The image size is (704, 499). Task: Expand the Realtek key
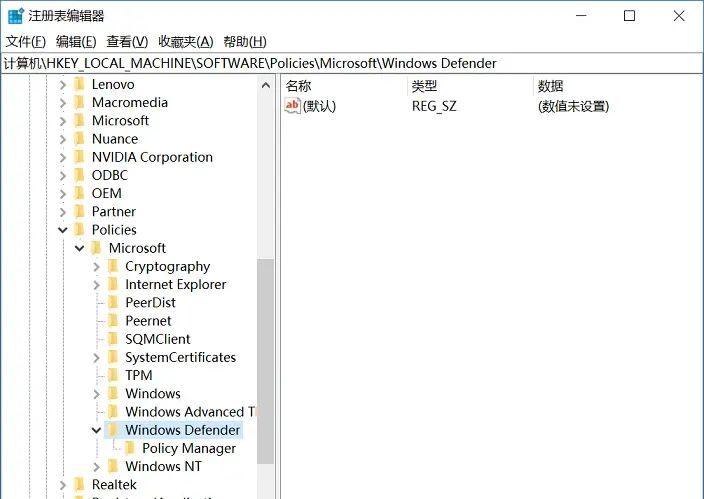tap(63, 485)
